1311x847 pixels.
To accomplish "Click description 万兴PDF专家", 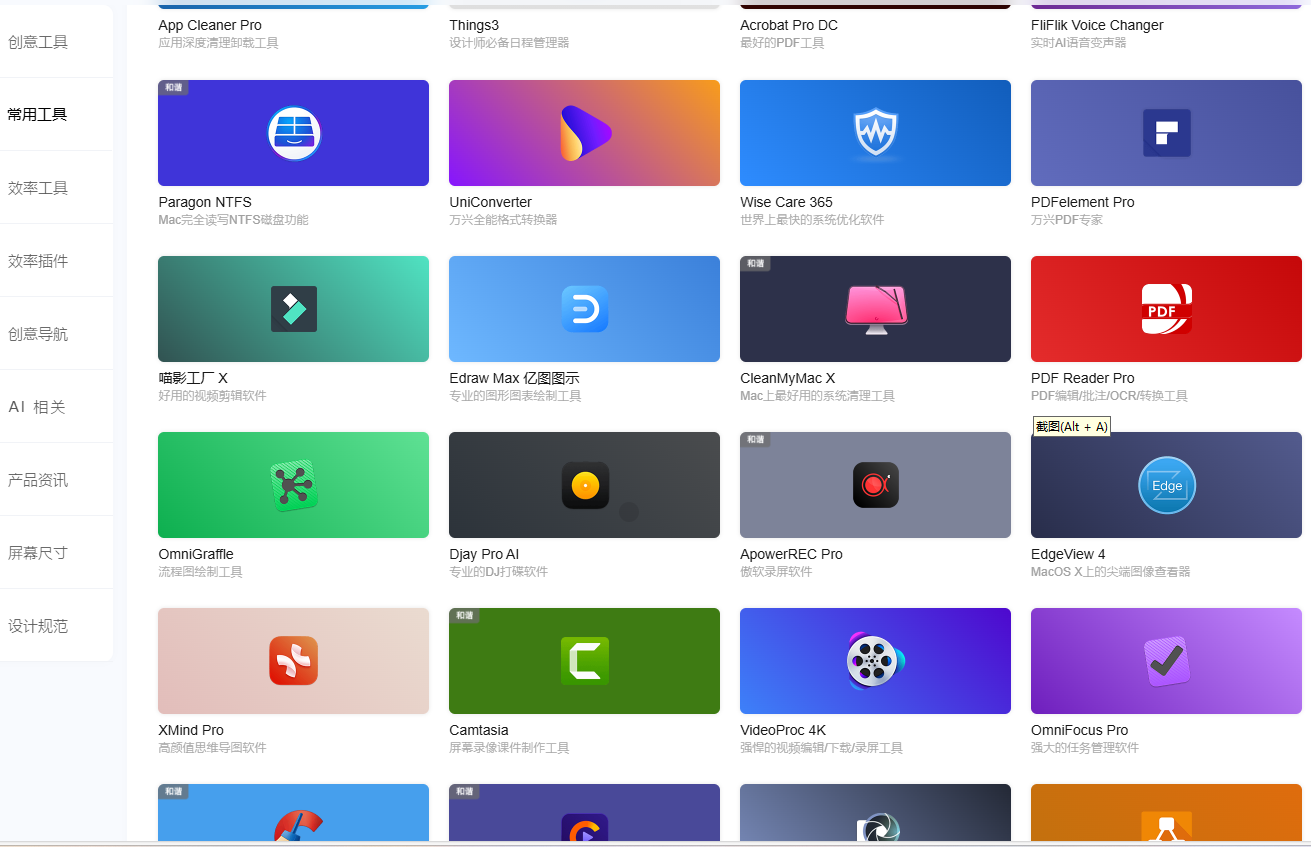I will click(1067, 220).
